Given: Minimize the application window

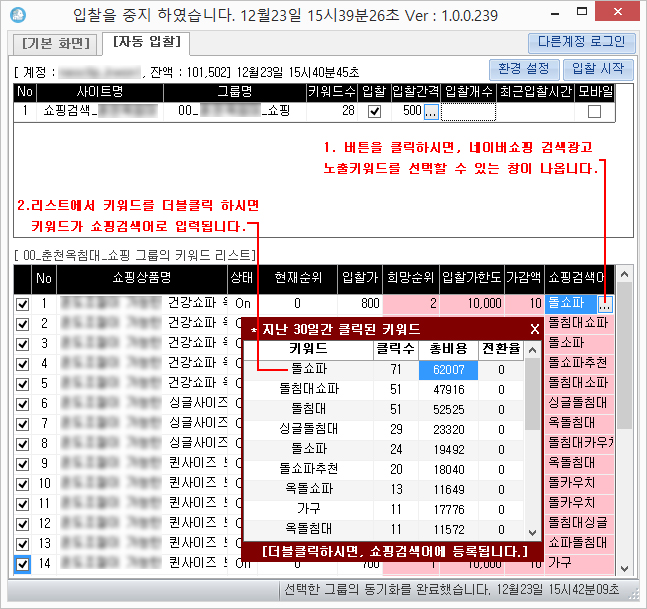Looking at the screenshot, I should coord(555,13).
